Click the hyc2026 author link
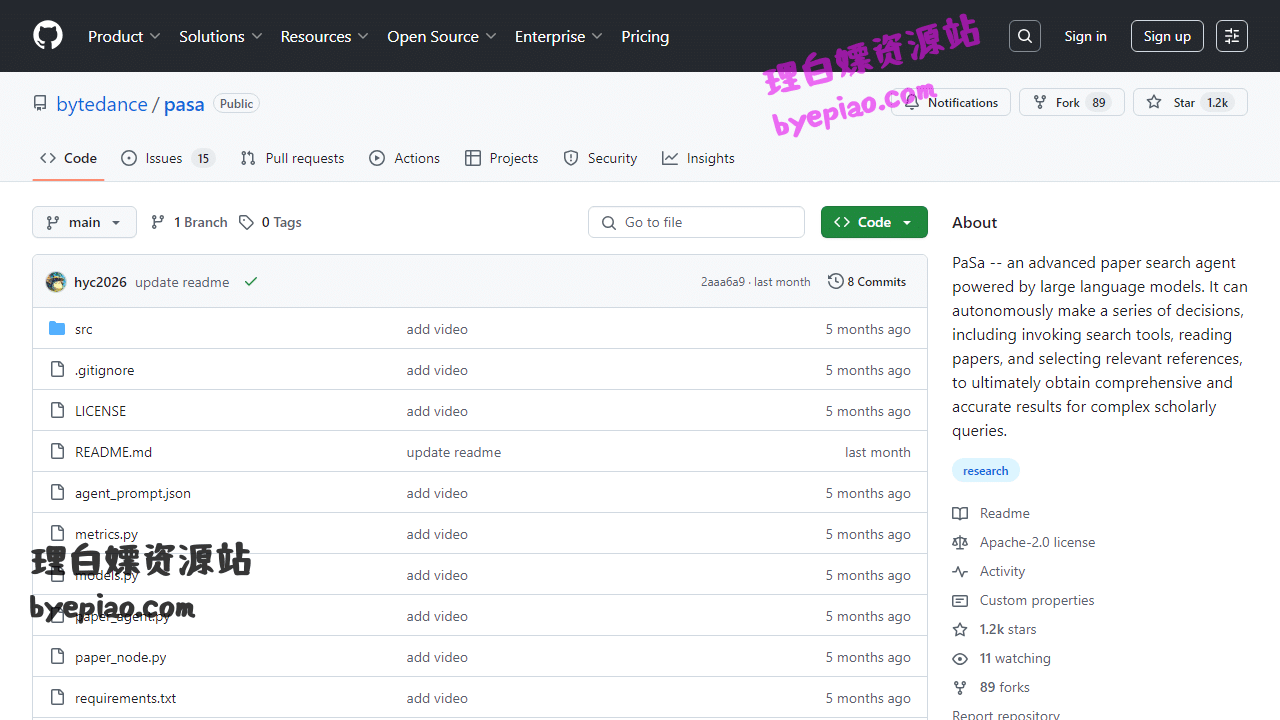The width and height of the screenshot is (1280, 720). point(100,282)
